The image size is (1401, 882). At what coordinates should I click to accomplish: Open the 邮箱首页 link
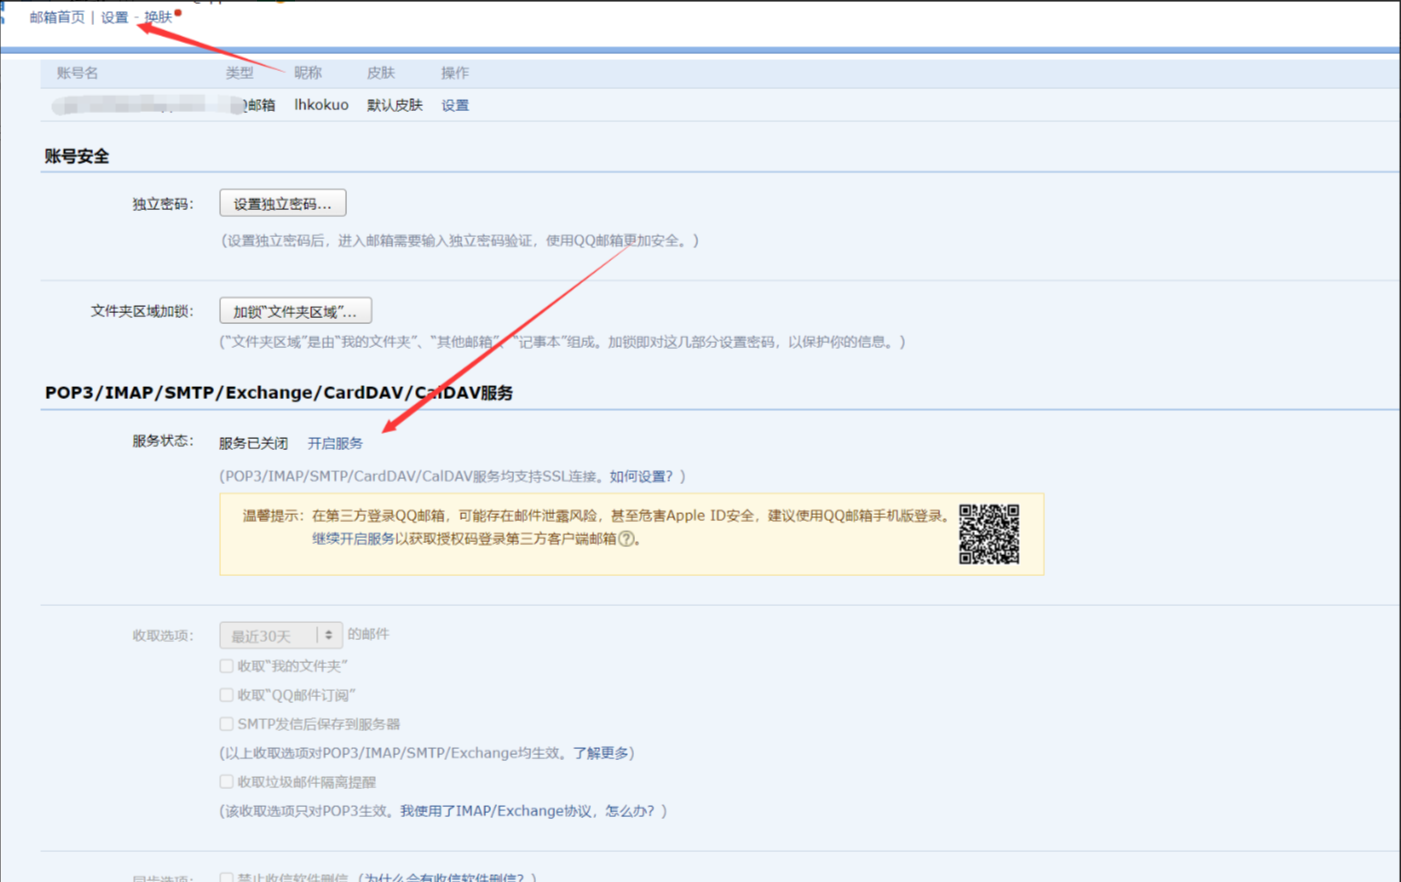point(57,17)
